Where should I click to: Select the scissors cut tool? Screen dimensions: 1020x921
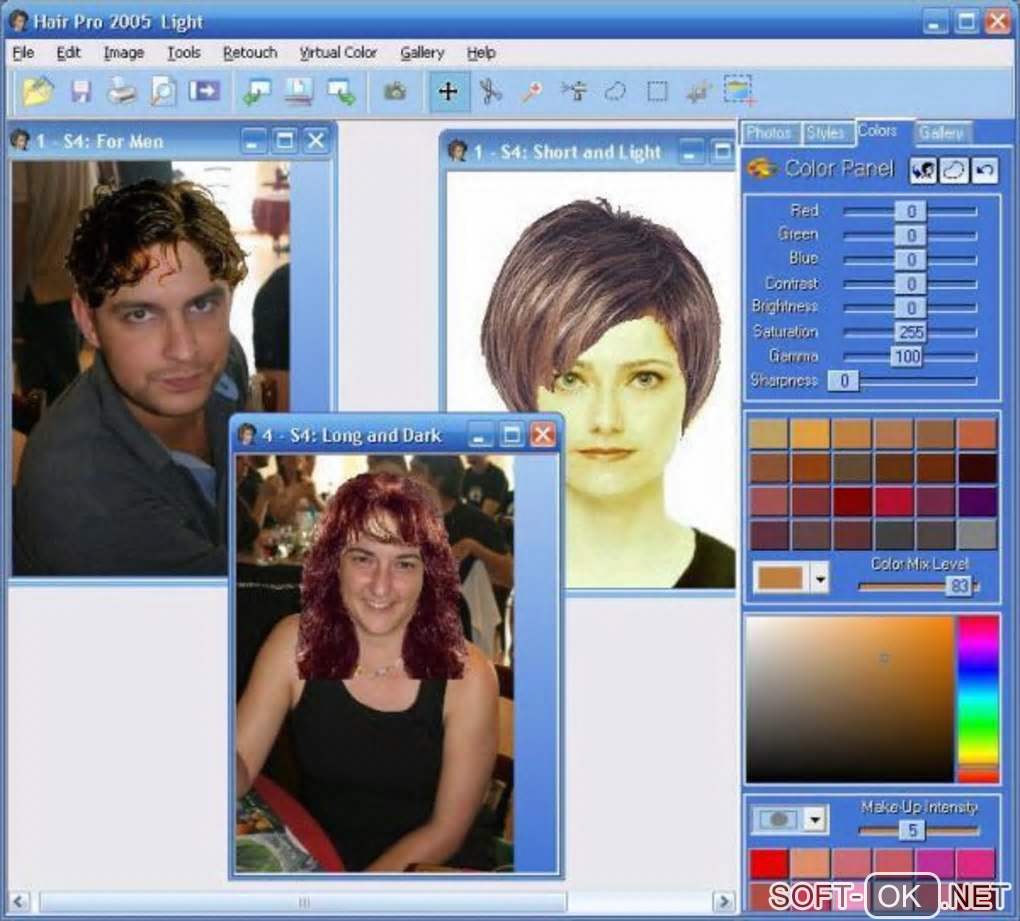(490, 91)
